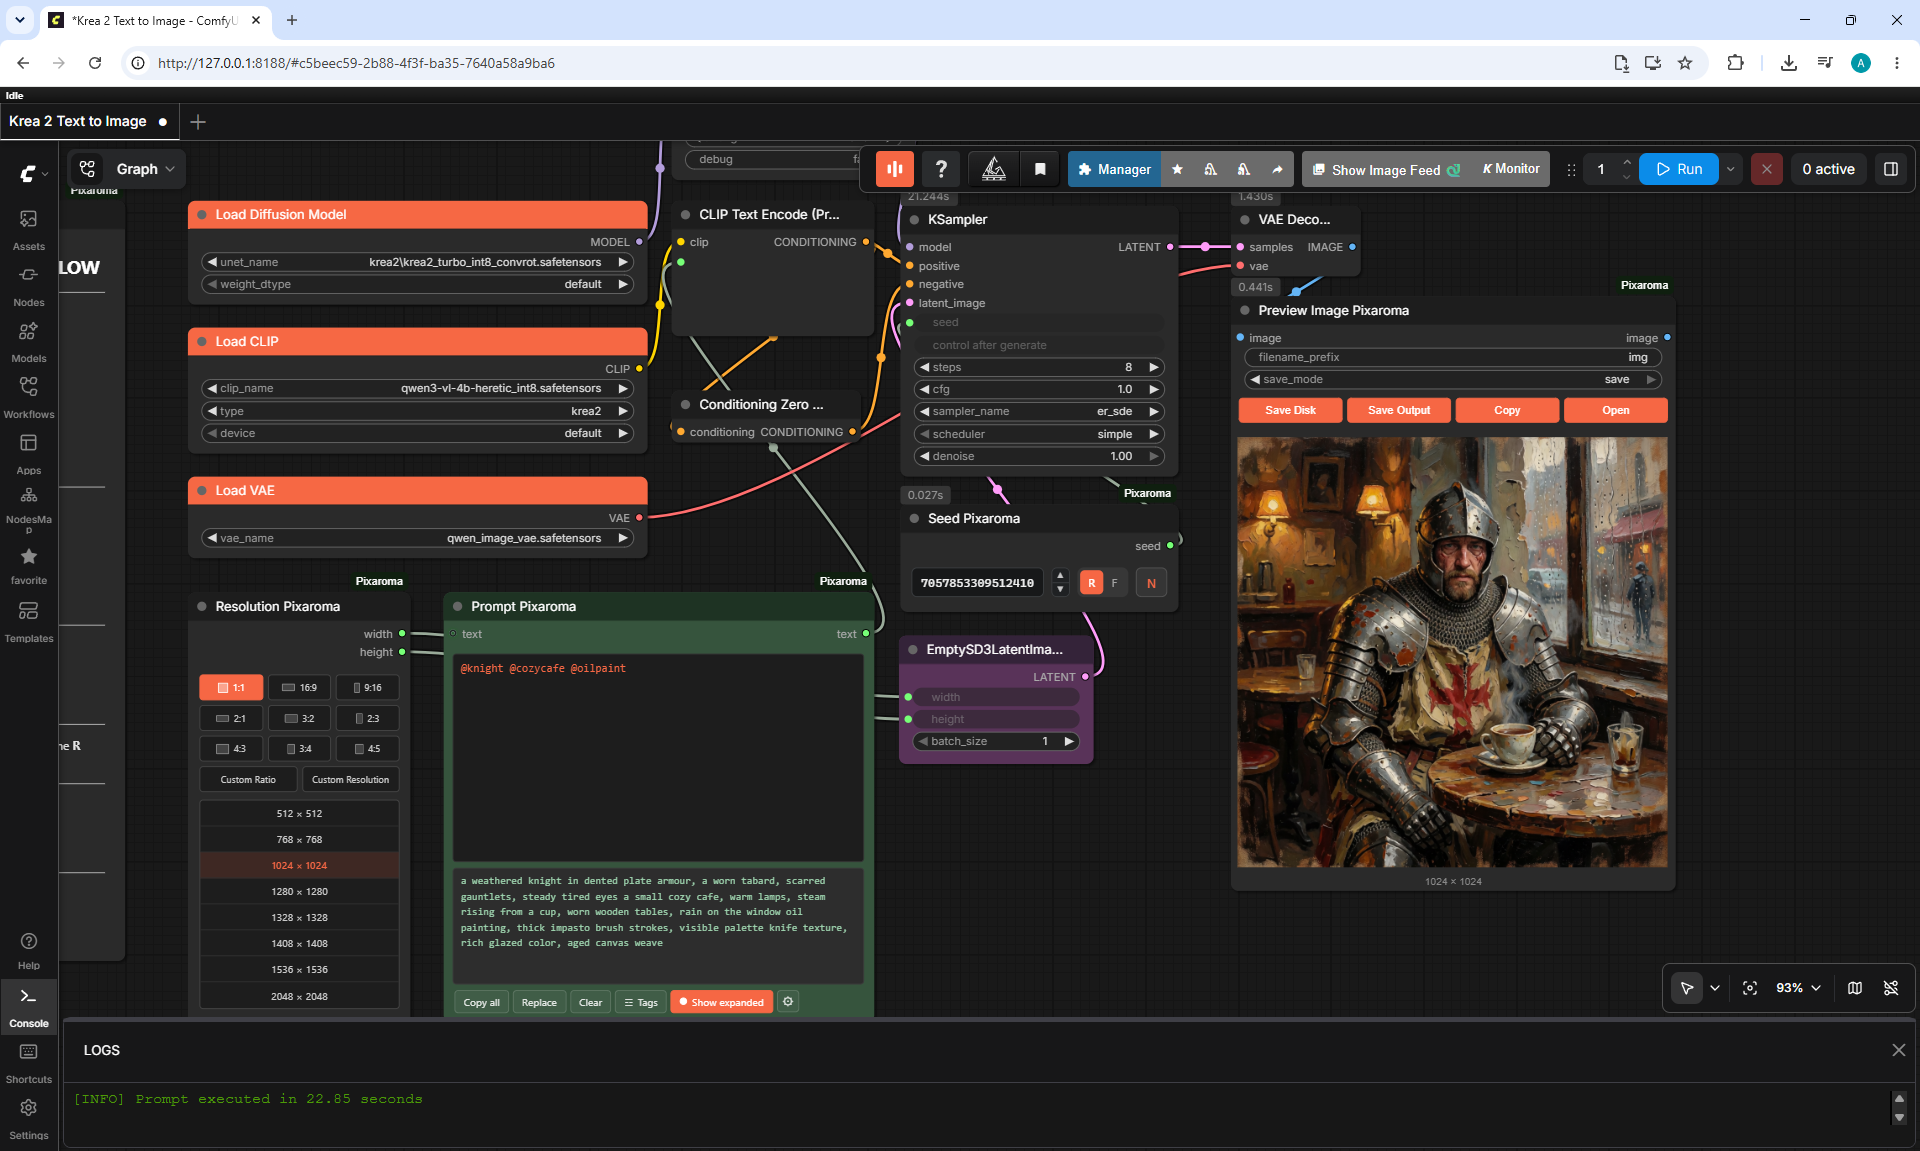Toggle the right side panel icon

pos(1890,169)
